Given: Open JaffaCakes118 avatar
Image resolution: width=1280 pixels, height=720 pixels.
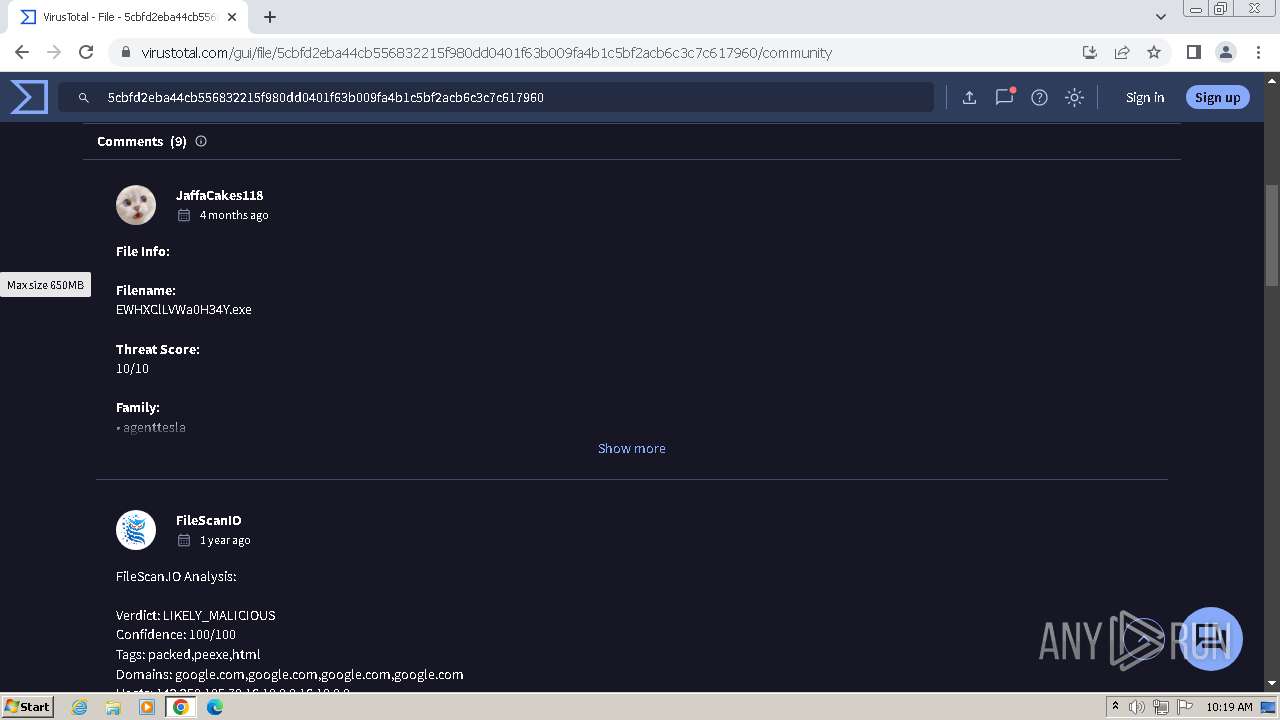Looking at the screenshot, I should click(136, 205).
